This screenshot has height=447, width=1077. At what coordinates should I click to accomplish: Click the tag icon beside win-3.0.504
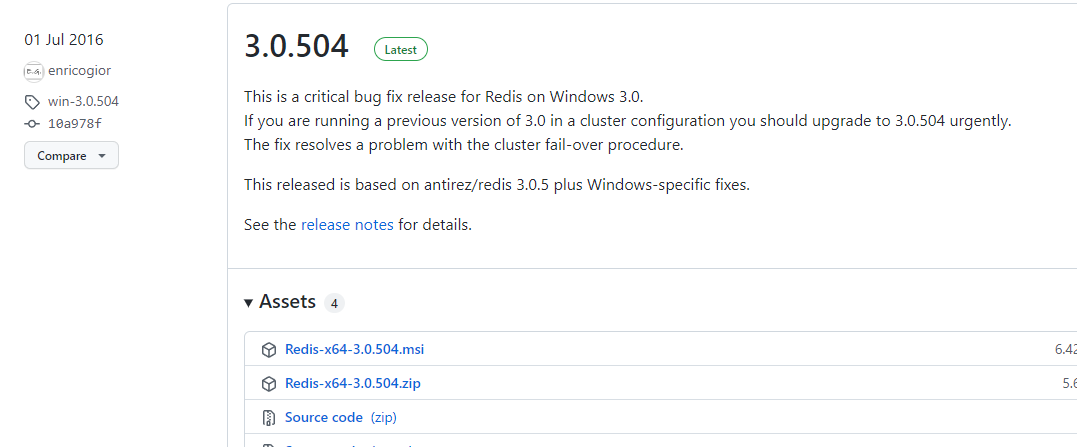tap(33, 101)
